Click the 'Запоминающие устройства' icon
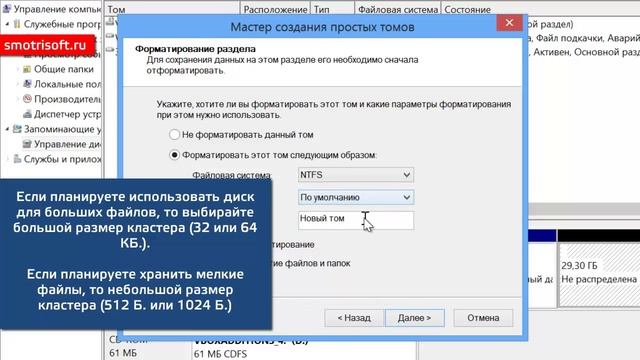The width and height of the screenshot is (640, 360). (17, 129)
